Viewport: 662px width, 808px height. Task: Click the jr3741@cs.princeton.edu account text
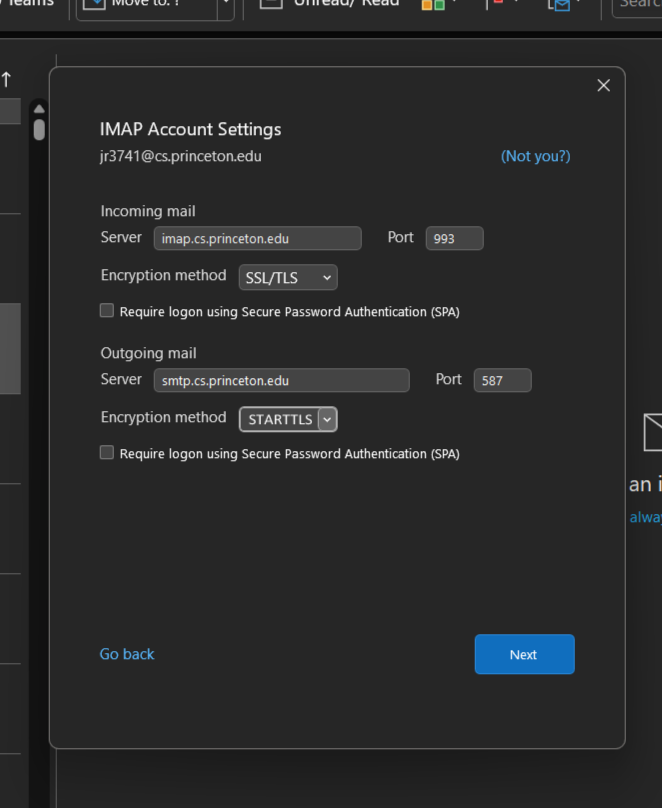pyautogui.click(x=180, y=156)
